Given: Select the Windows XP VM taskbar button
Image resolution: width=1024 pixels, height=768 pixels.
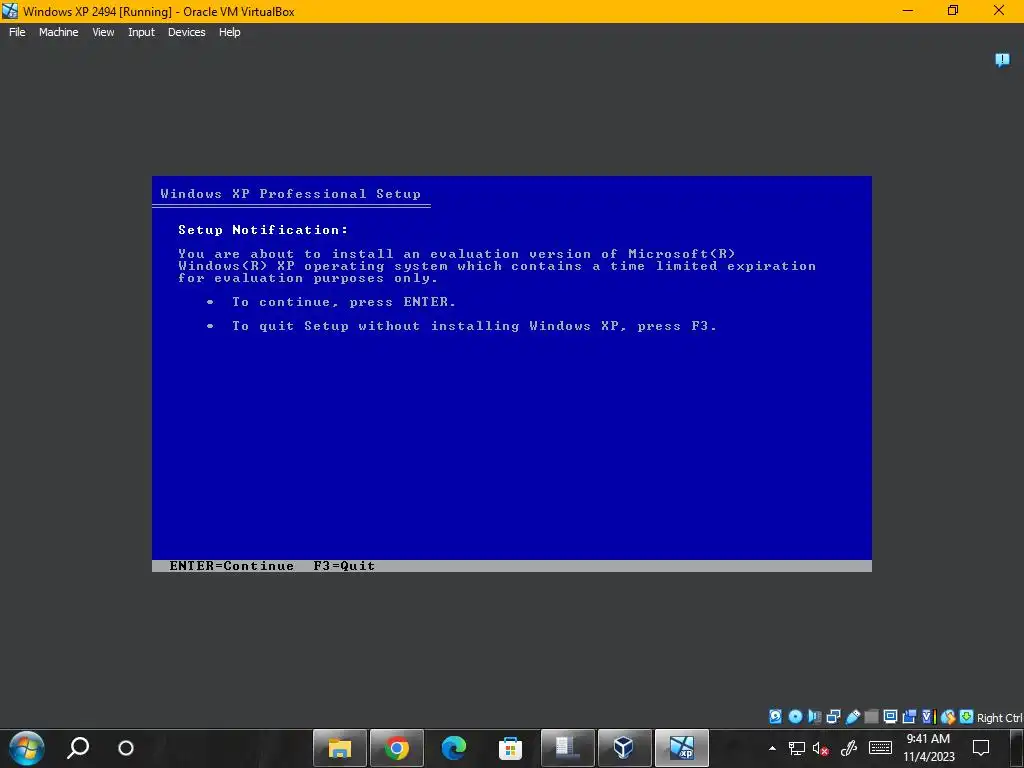Looking at the screenshot, I should (681, 748).
